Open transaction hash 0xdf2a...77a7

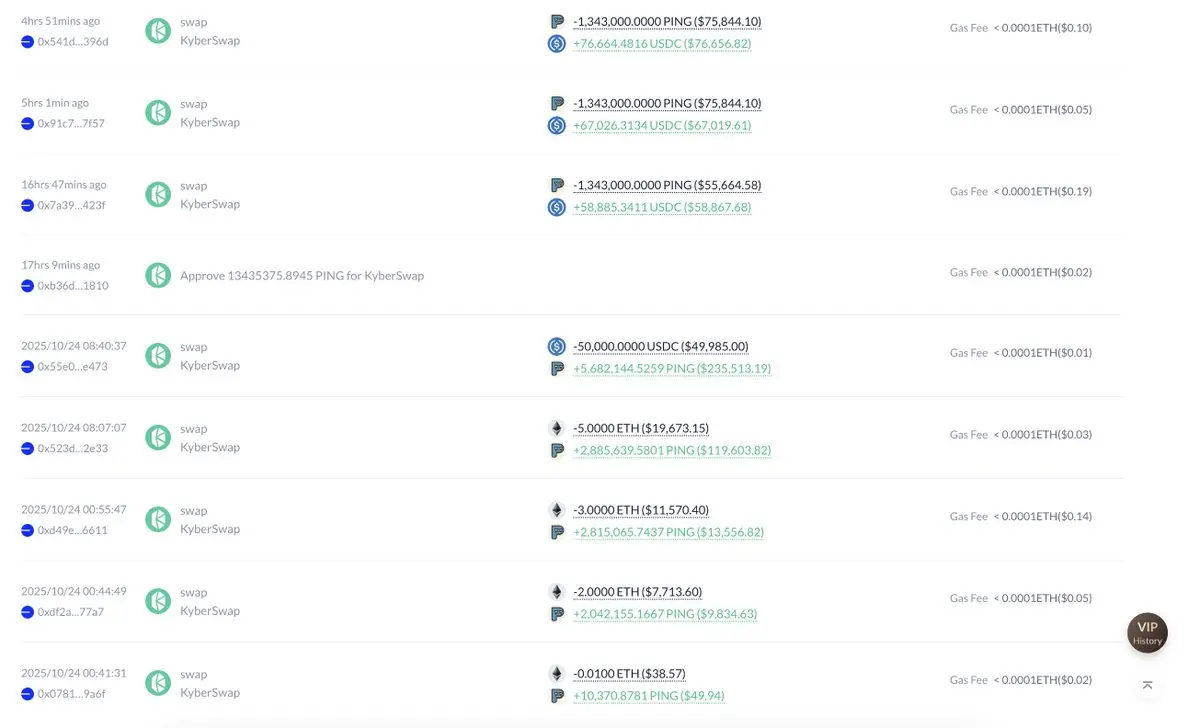pos(71,612)
